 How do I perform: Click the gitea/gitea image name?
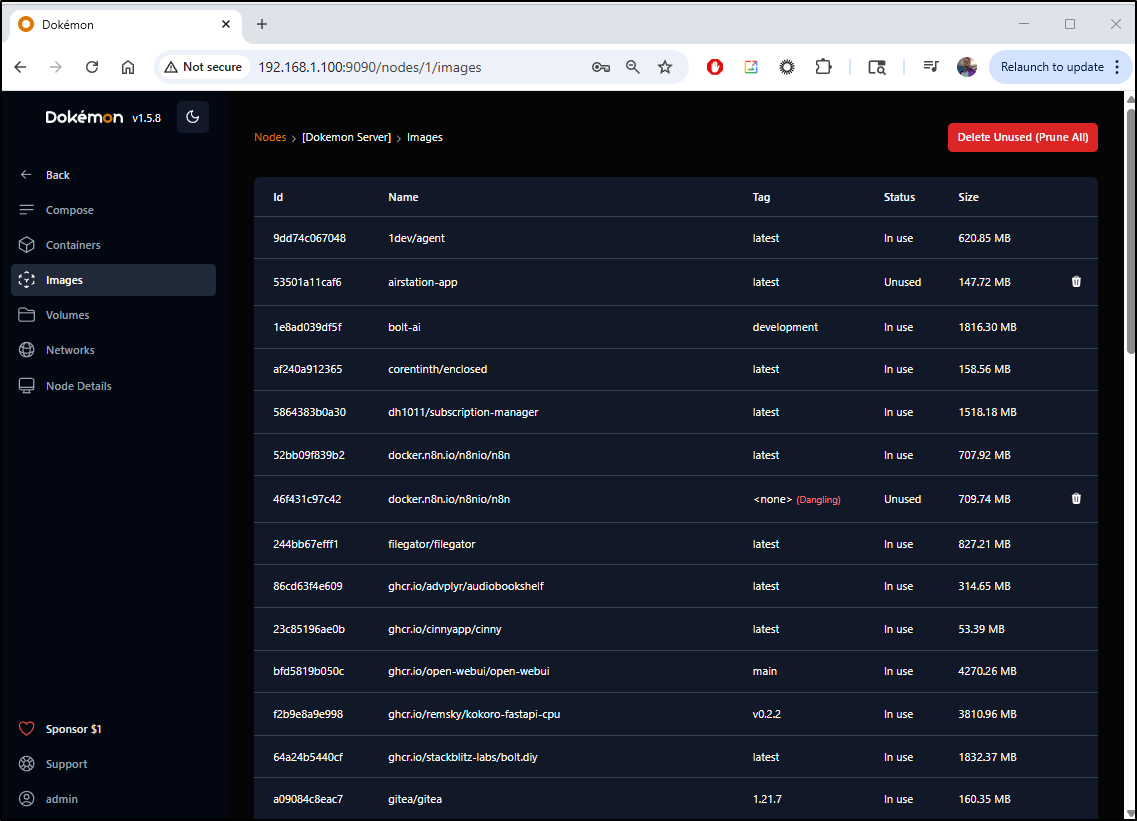coord(415,799)
